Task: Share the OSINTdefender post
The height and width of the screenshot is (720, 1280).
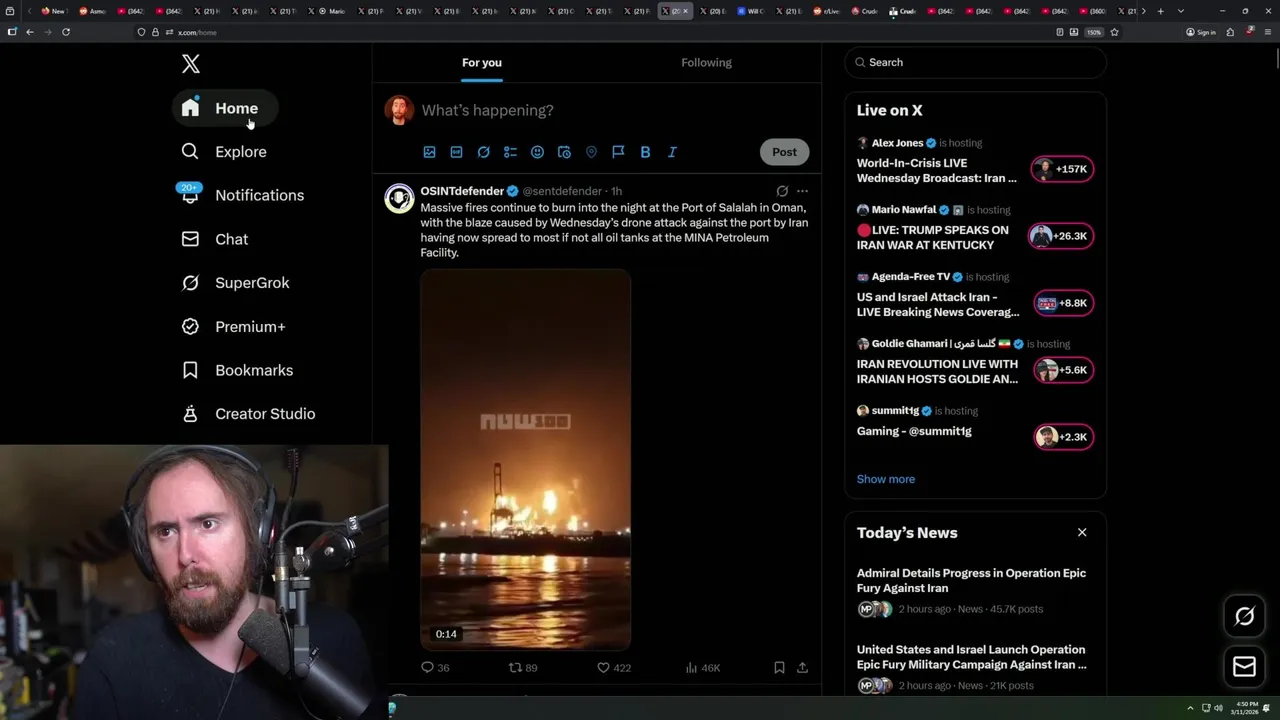Action: pyautogui.click(x=802, y=667)
